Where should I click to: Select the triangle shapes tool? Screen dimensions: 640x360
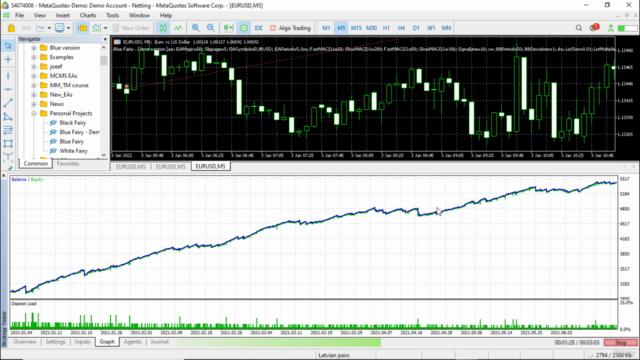(8, 117)
